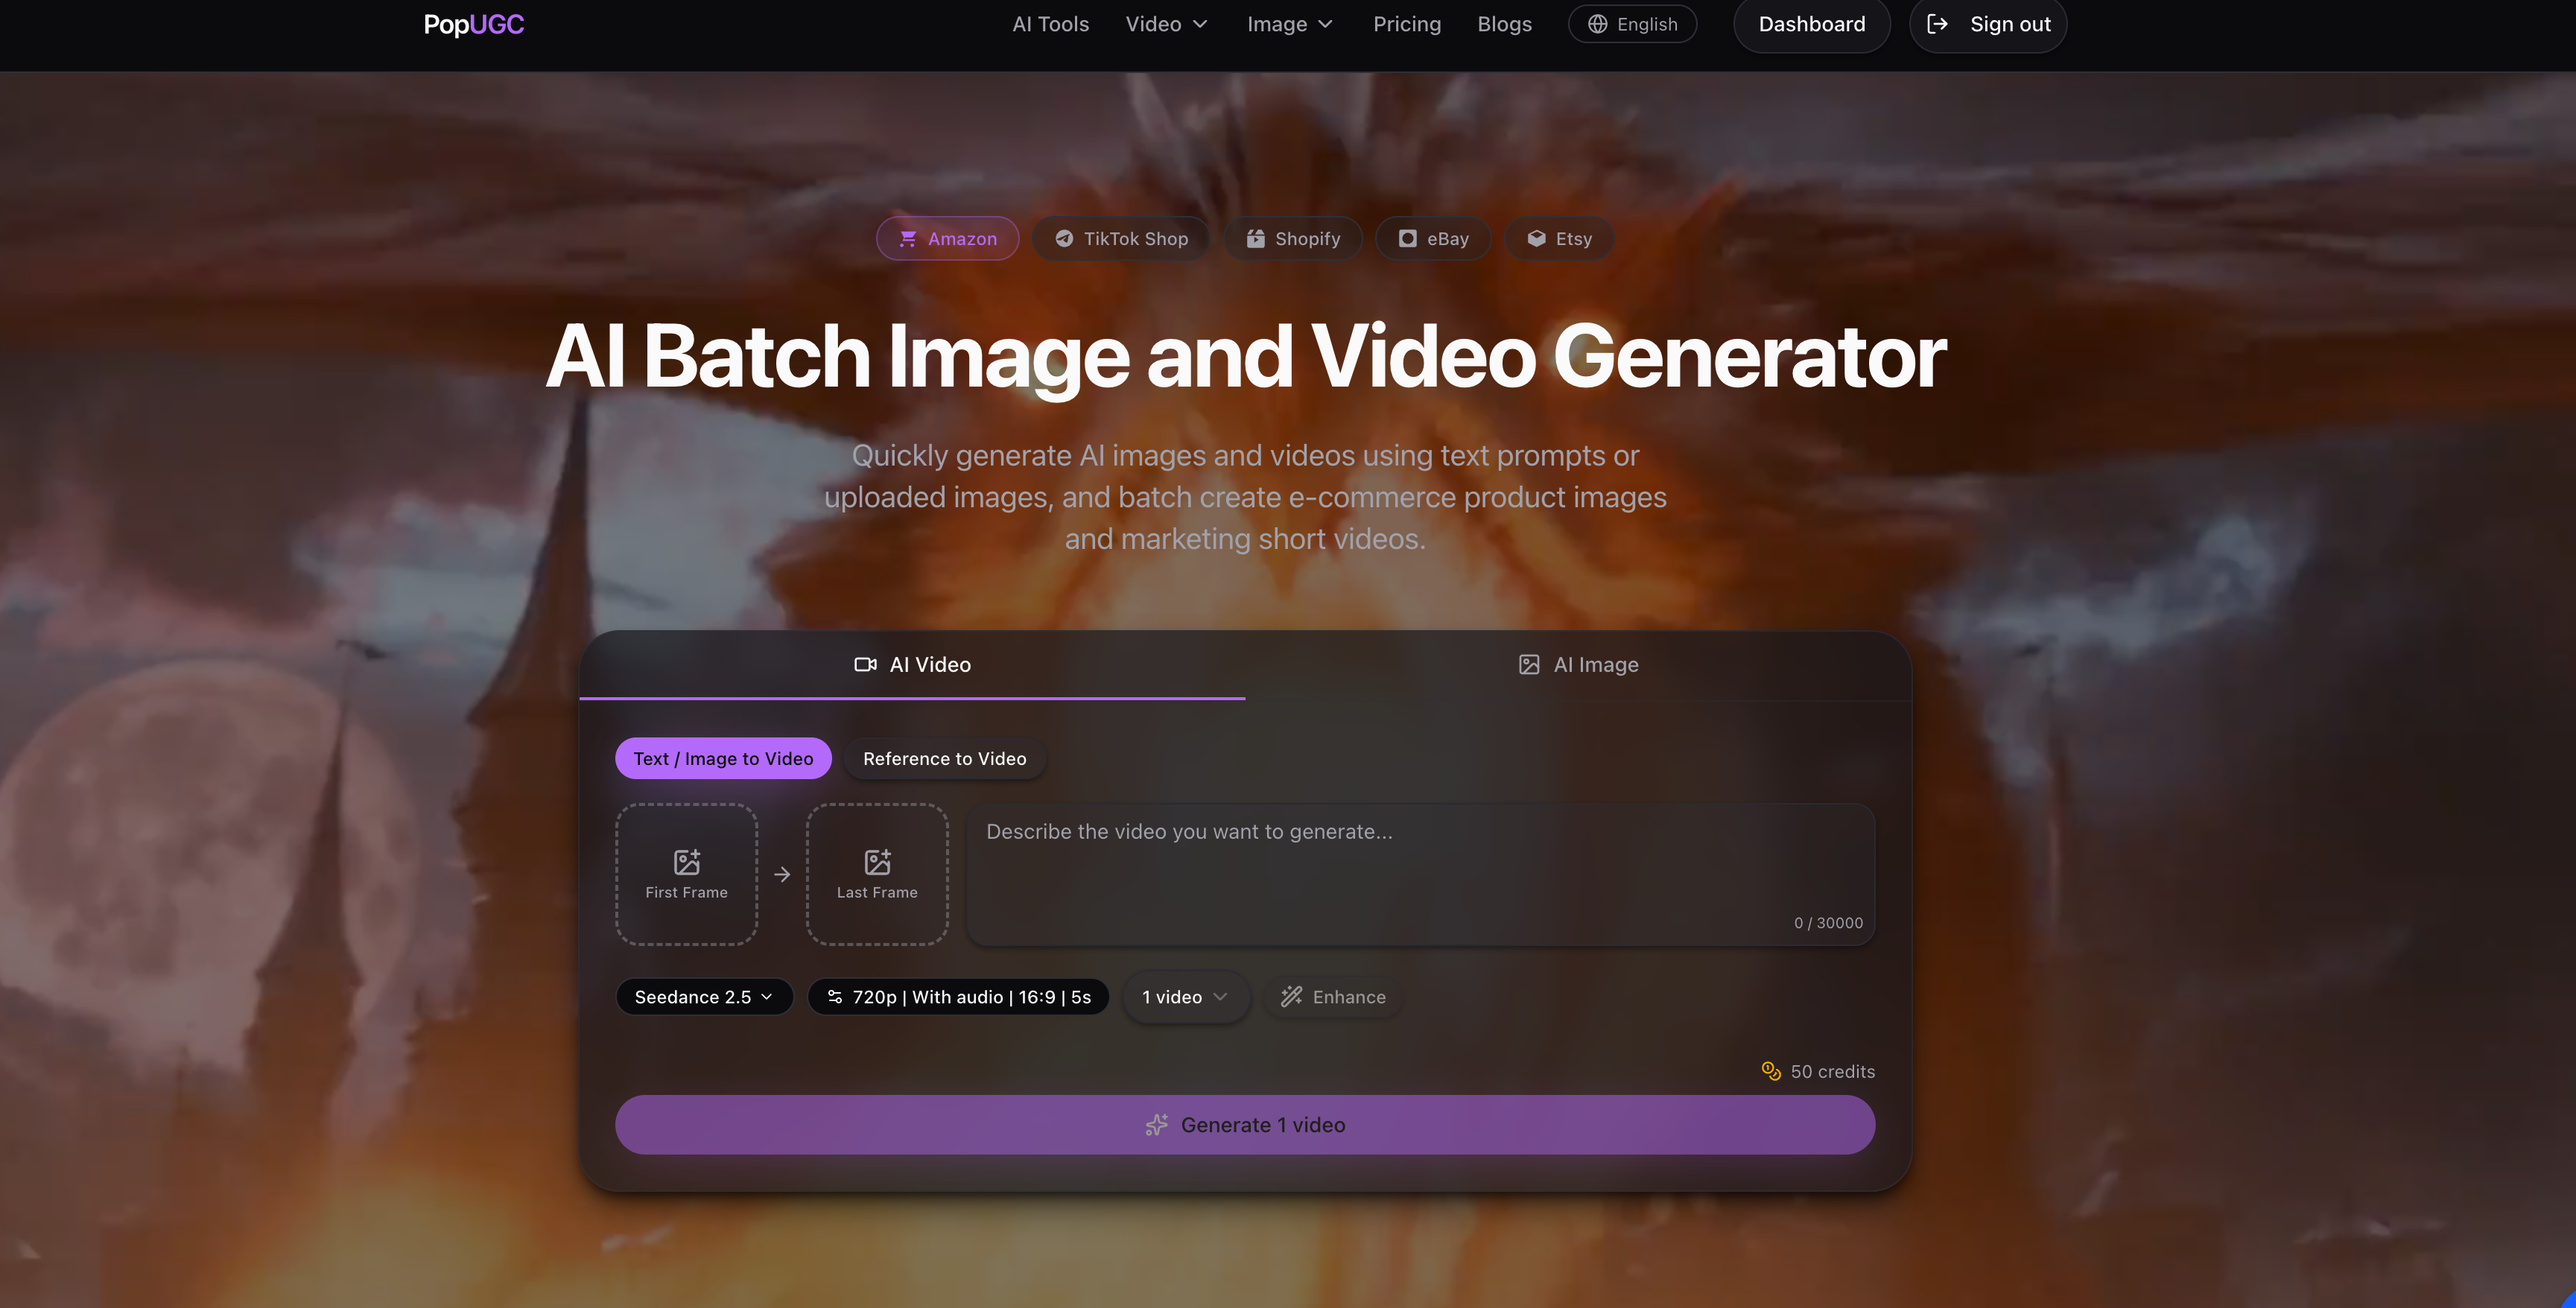The image size is (2576, 1308).
Task: Select the eBay platform chip
Action: pos(1433,239)
